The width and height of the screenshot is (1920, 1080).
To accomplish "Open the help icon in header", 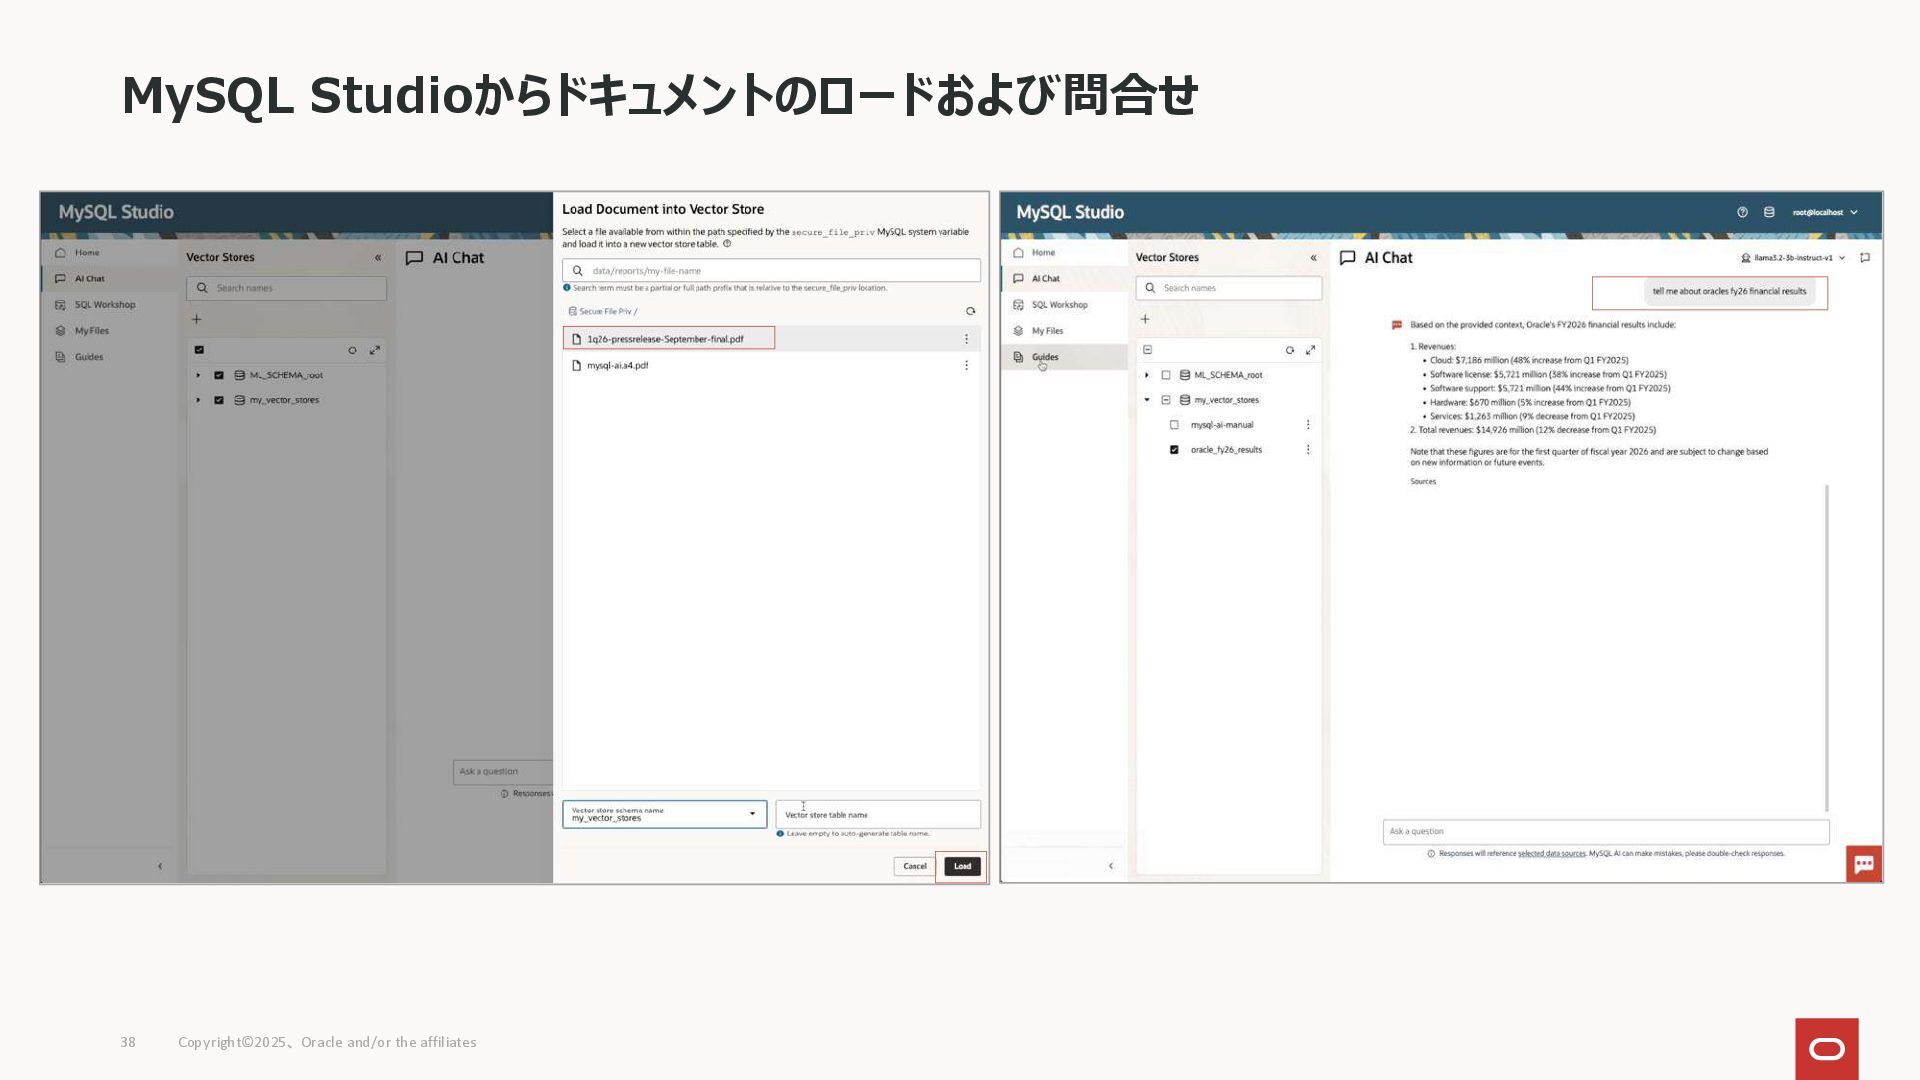I will (1742, 212).
